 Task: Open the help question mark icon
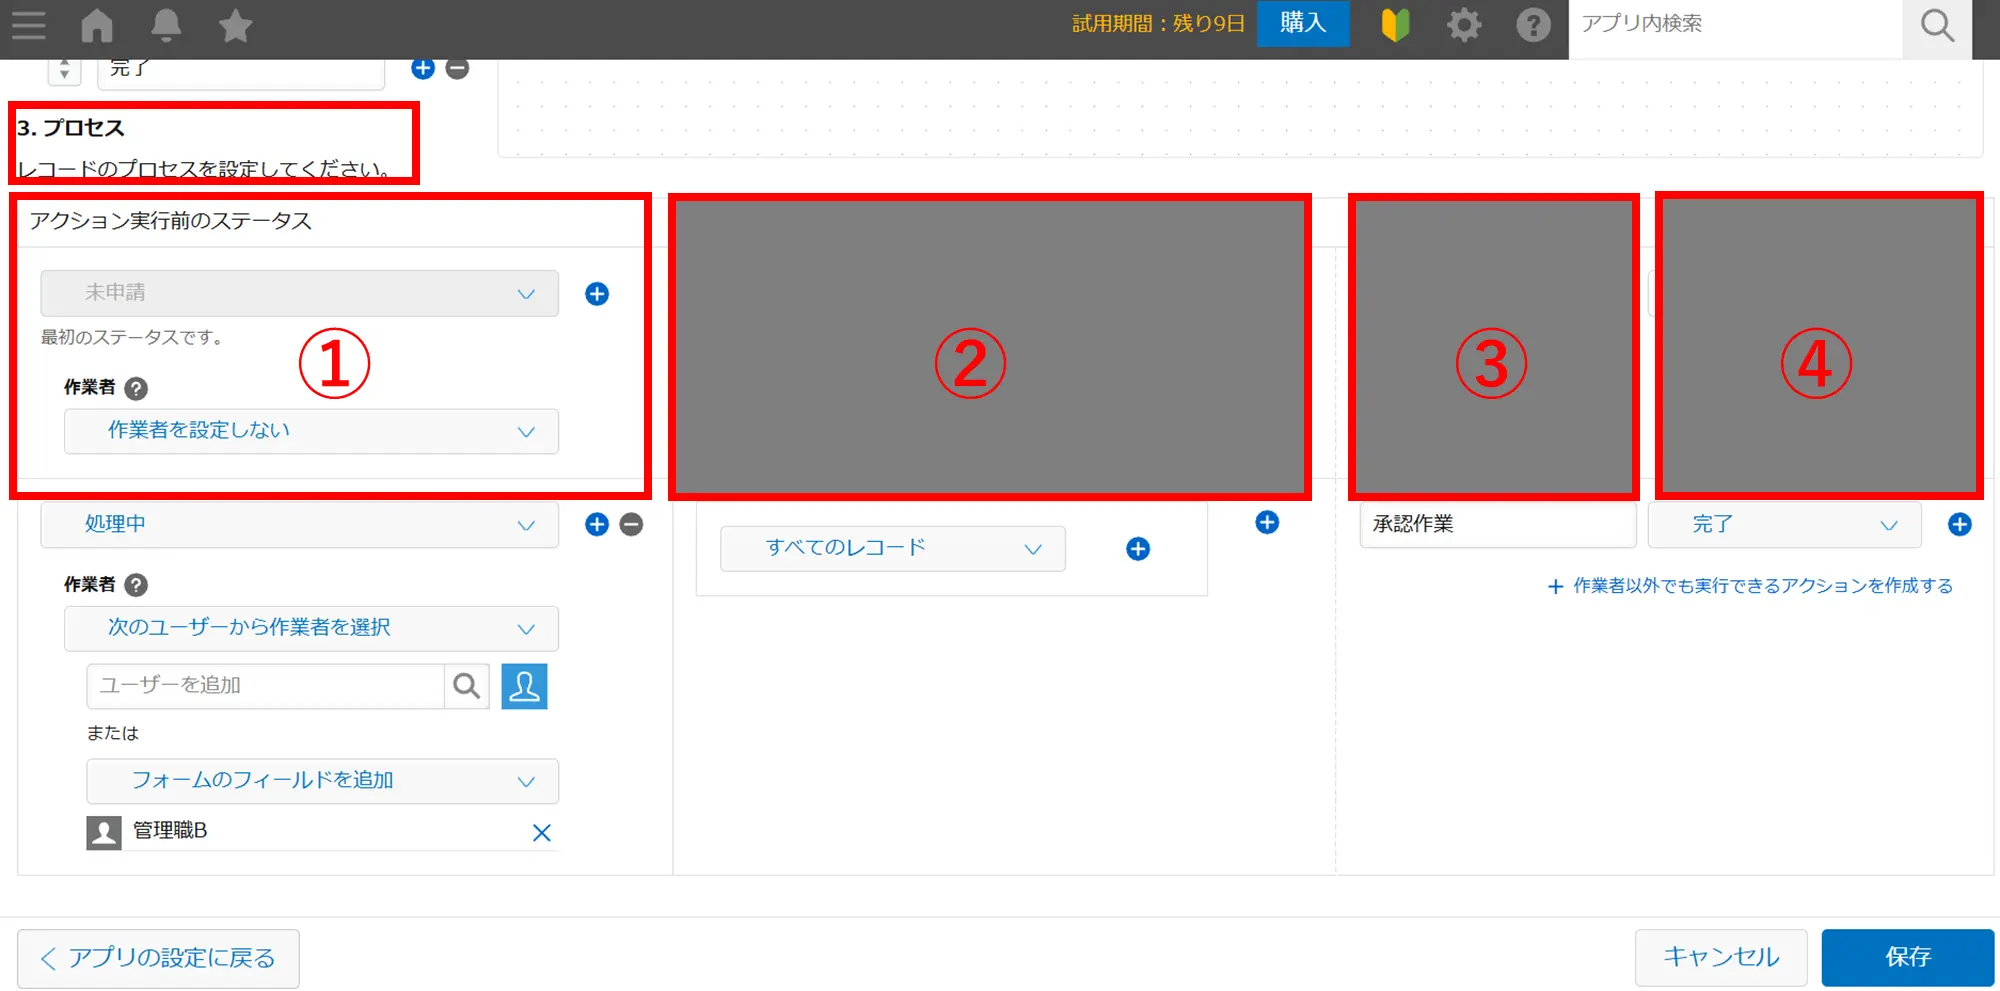click(1532, 25)
